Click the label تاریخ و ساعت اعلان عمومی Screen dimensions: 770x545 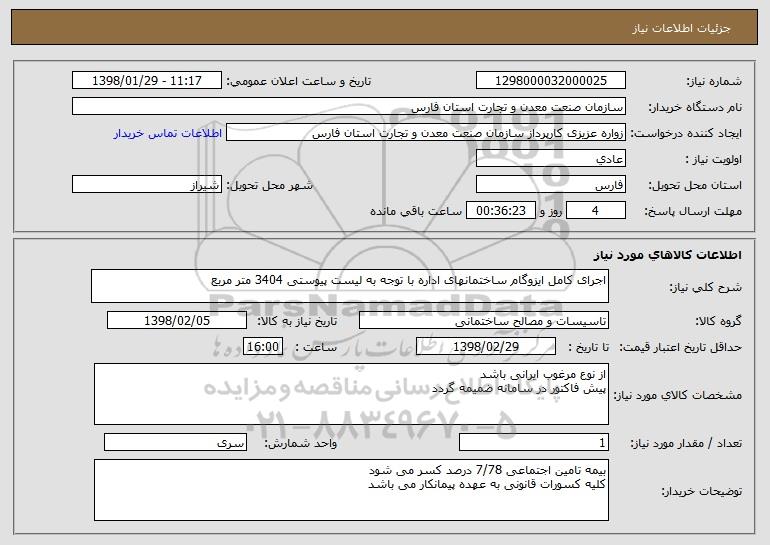point(299,81)
